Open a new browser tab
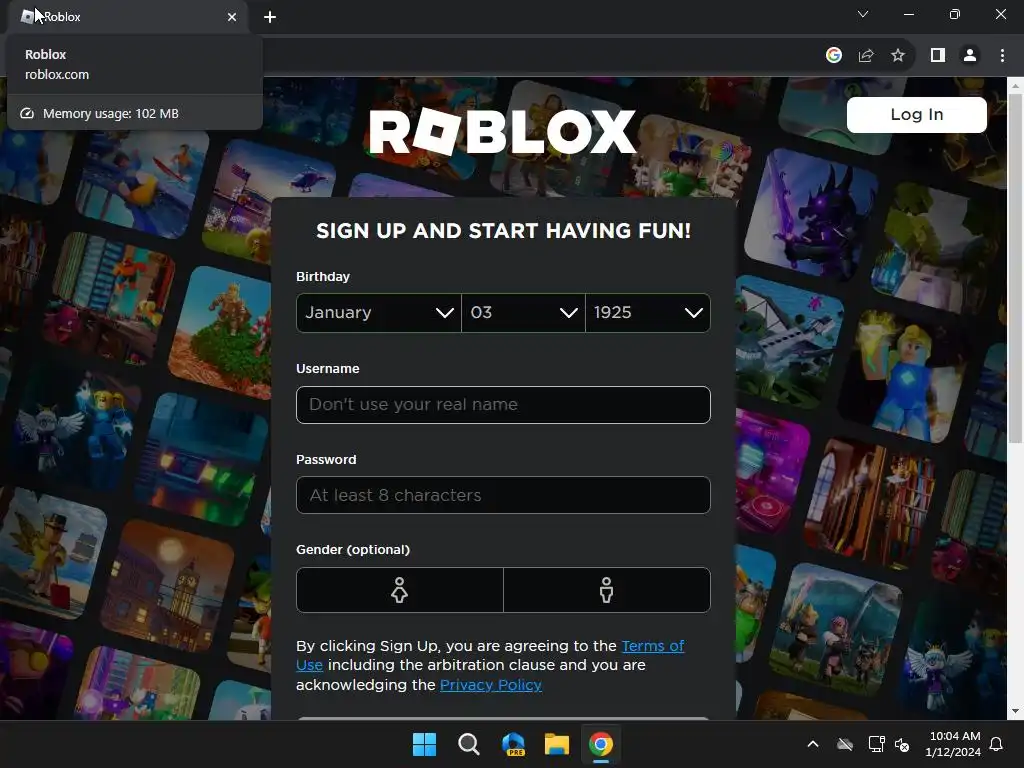This screenshot has width=1024, height=768. 270,17
